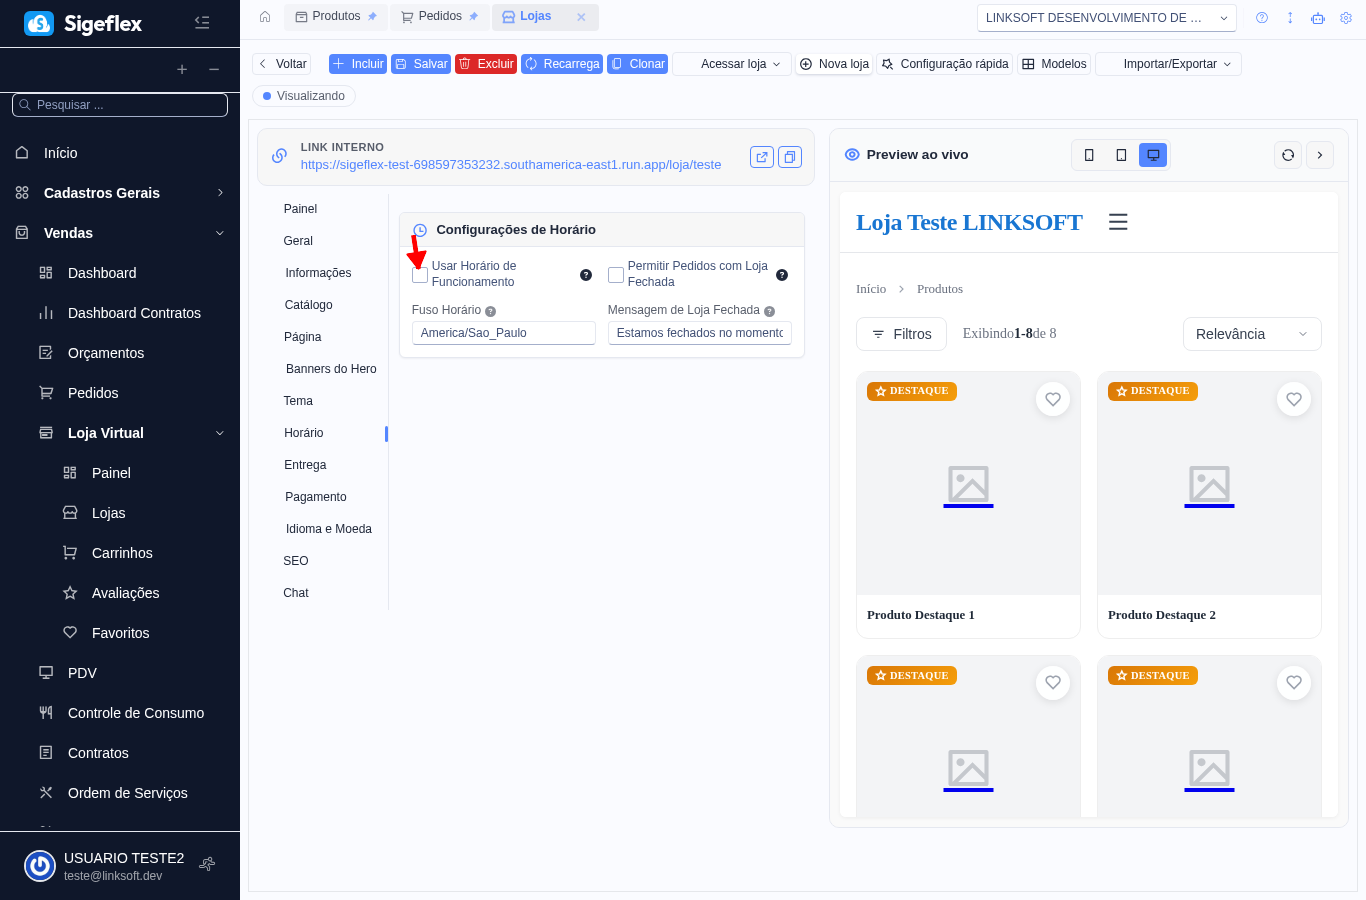Image resolution: width=1366 pixels, height=900 pixels.
Task: Favorite Produto Destaque 2 with the heart icon
Action: coord(1294,399)
